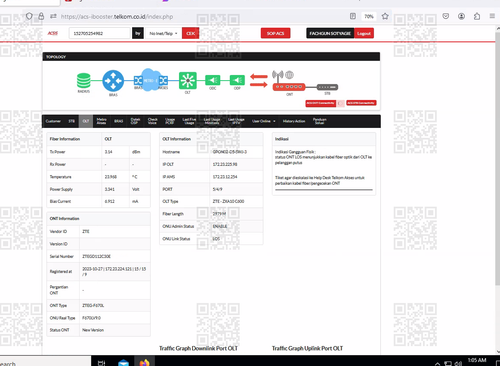
Task: Click the ACSS logo
Action: point(53,33)
